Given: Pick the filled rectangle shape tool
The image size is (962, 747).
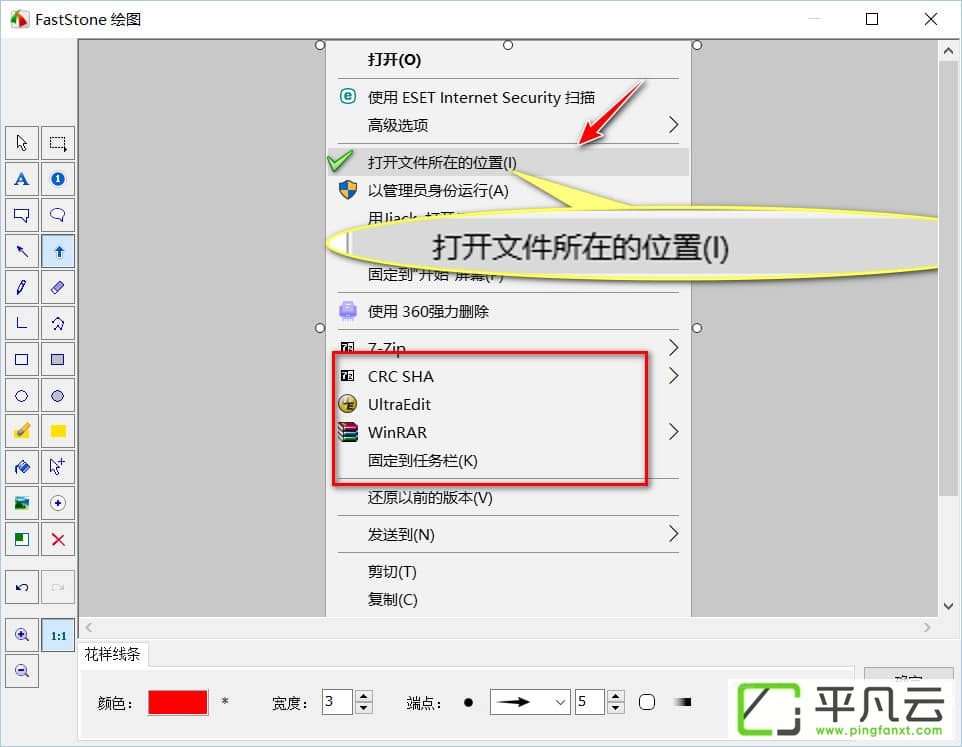Looking at the screenshot, I should click(58, 359).
